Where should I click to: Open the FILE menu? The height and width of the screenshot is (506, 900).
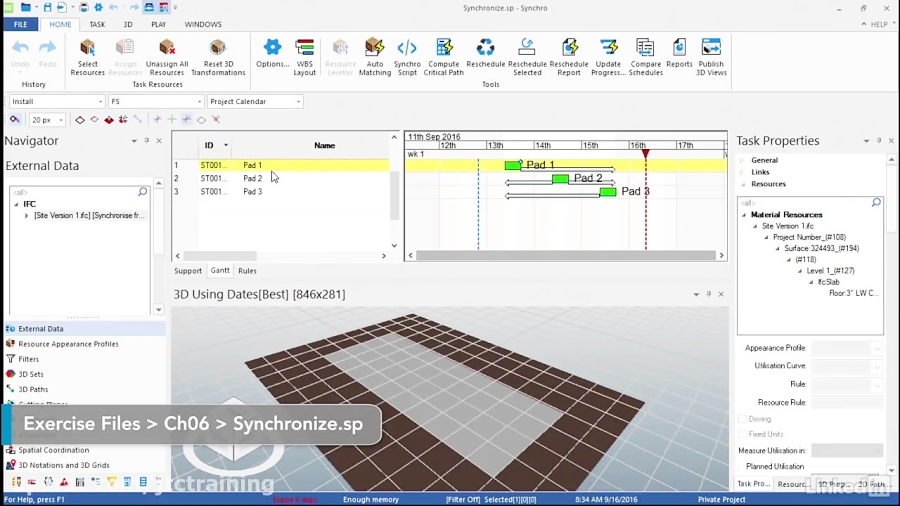(x=20, y=24)
